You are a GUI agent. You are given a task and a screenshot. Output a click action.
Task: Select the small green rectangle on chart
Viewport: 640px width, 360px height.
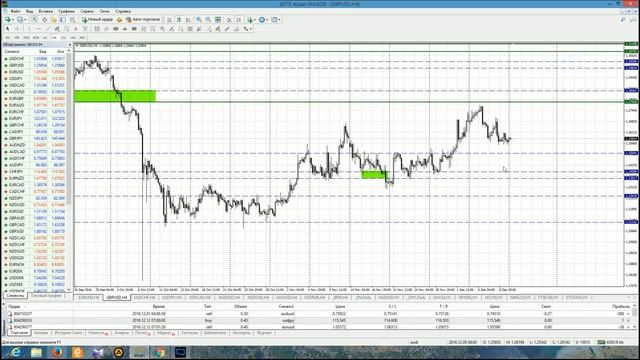pos(374,175)
